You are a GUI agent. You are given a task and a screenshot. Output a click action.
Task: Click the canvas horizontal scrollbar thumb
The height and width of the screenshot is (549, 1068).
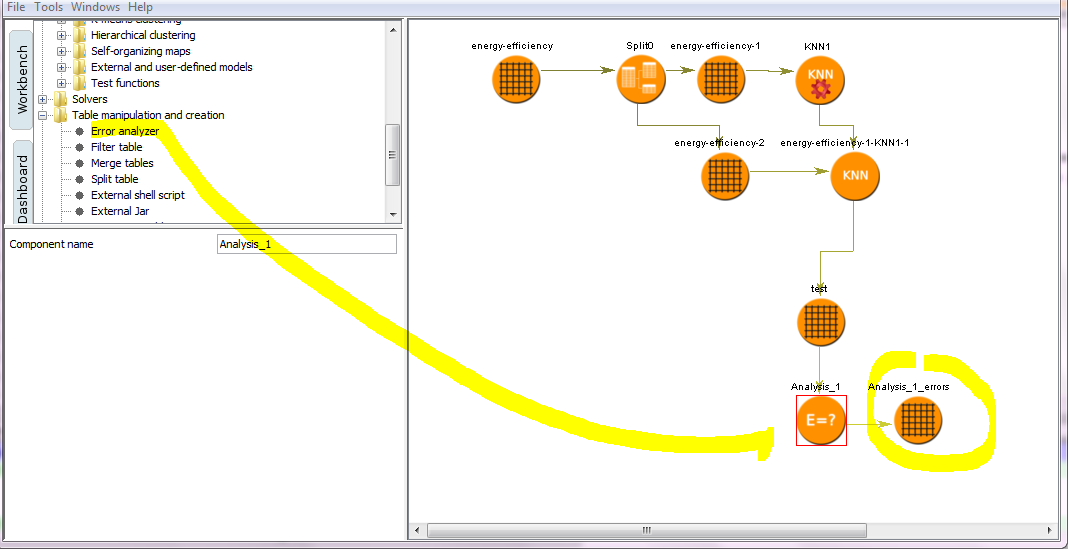646,530
